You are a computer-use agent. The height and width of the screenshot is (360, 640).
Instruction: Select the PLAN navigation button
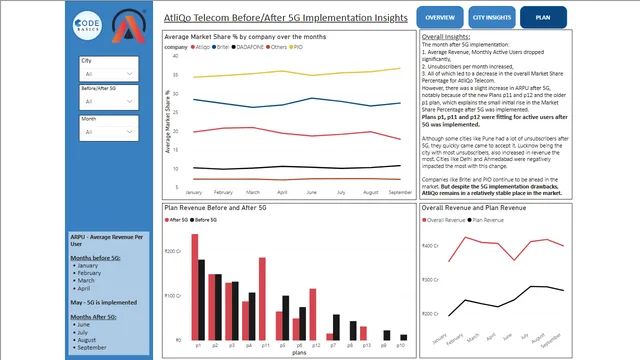[543, 18]
